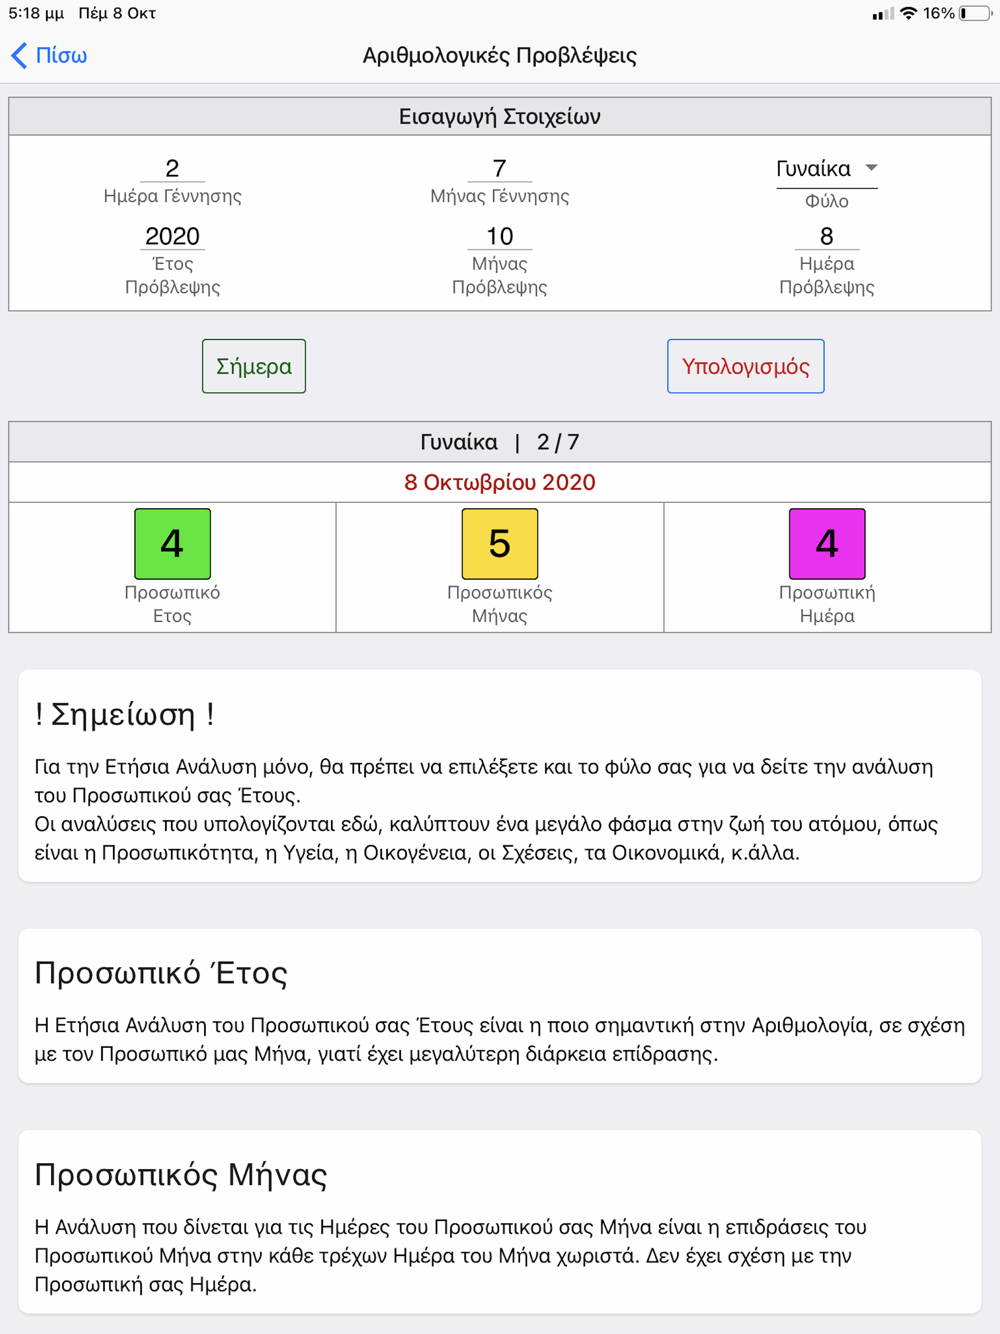Click the Σήμερα button
This screenshot has height=1334, width=1000.
(254, 366)
